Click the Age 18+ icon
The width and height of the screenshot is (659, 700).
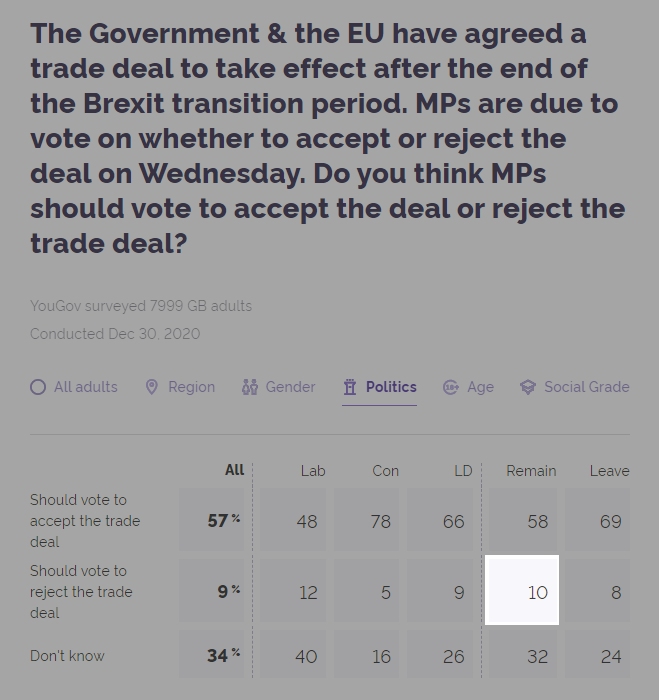coord(451,387)
